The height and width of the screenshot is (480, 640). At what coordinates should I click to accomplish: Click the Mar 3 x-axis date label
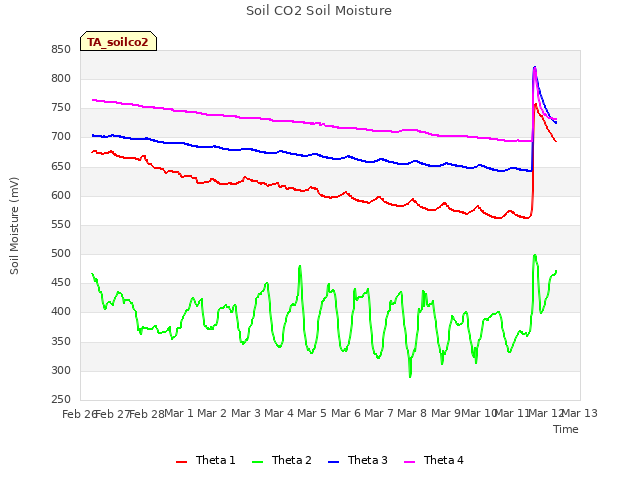(246, 413)
